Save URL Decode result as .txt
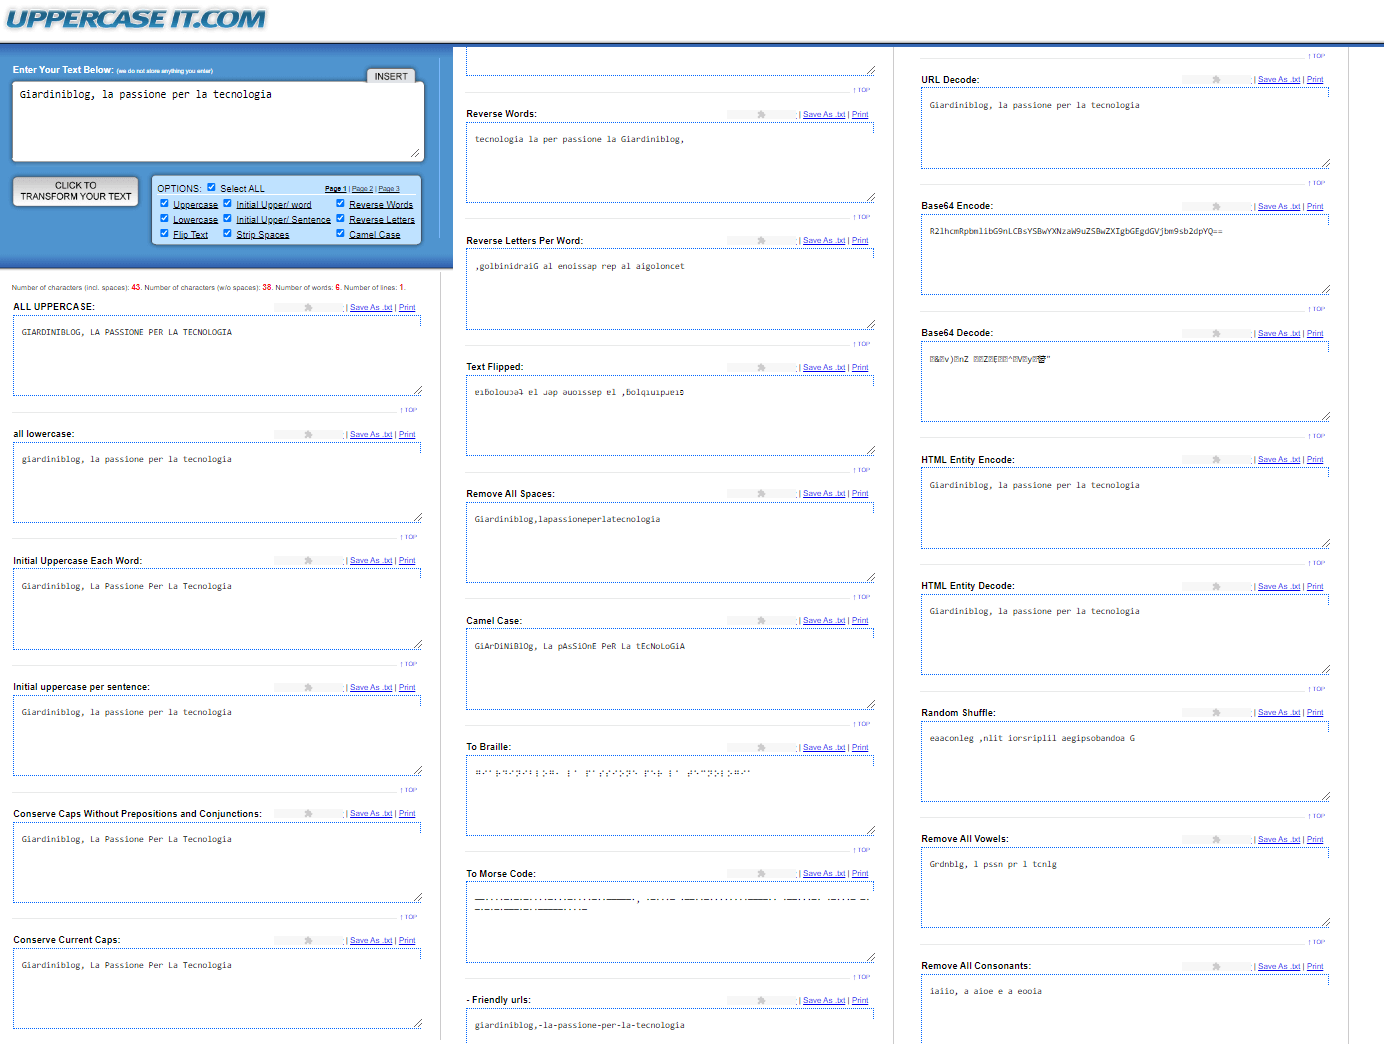Screen dimensions: 1384x1044 coord(1279,80)
